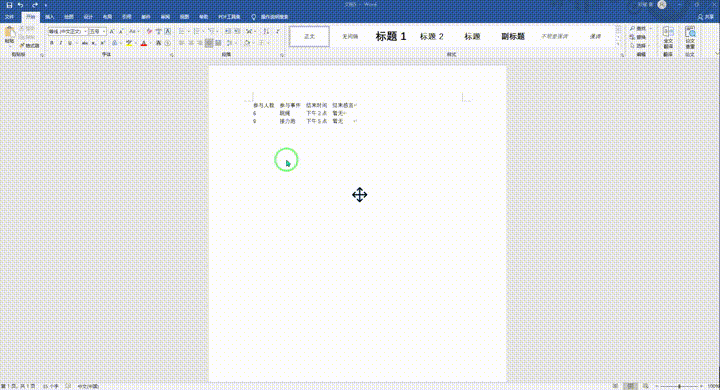This screenshot has width=720, height=390.
Task: Toggle Center alignment
Action: pyautogui.click(x=191, y=43)
